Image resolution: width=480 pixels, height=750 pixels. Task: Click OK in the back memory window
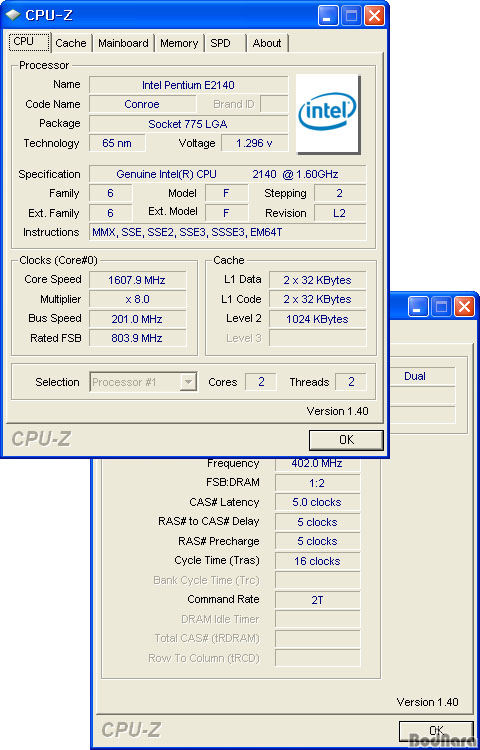point(436,730)
